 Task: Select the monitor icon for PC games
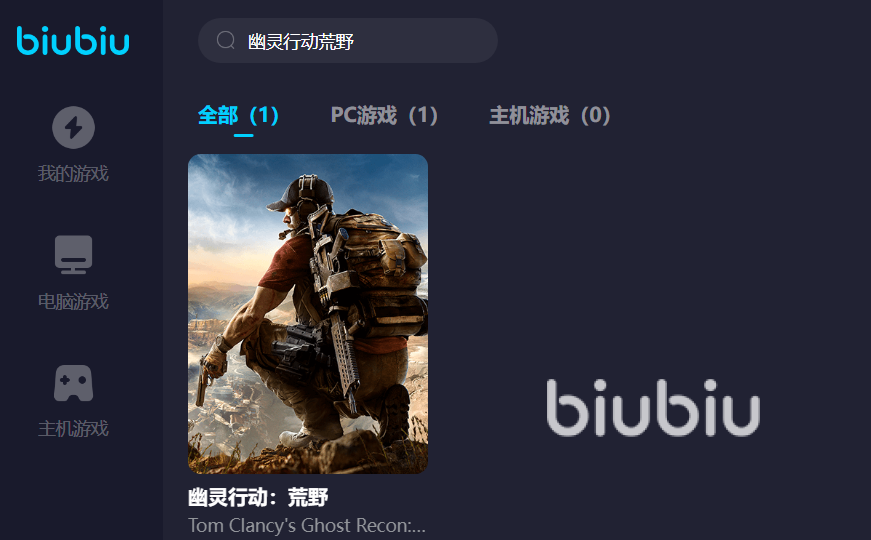73,254
